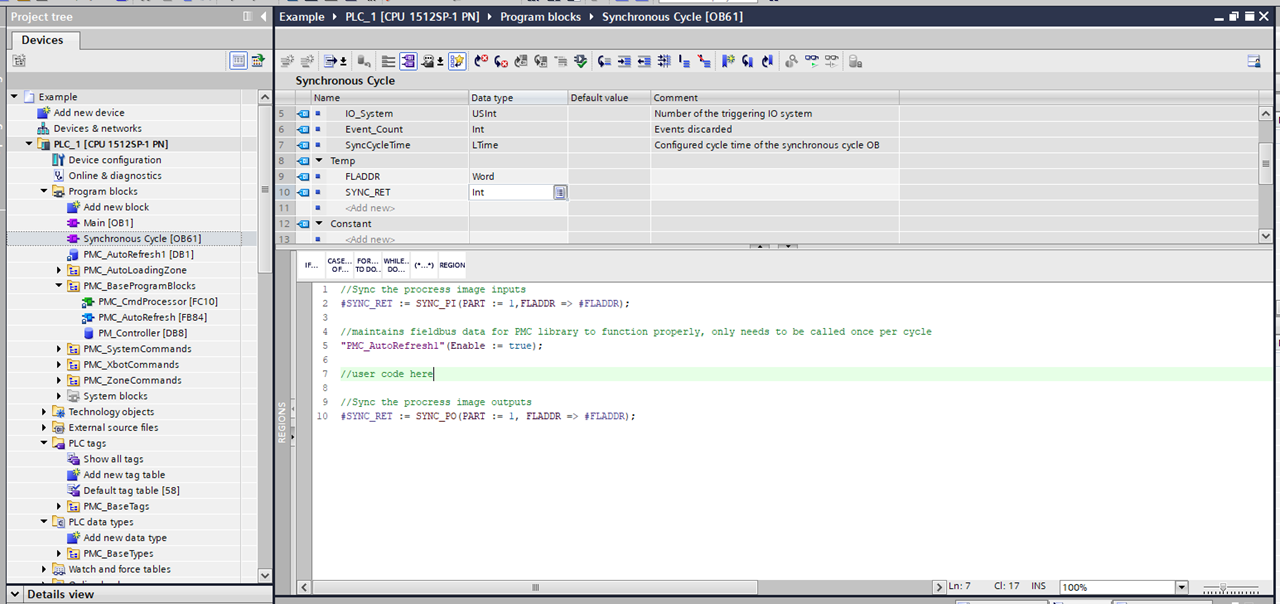
Task: Set a bookmark using the bookmark icon
Action: pos(727,61)
